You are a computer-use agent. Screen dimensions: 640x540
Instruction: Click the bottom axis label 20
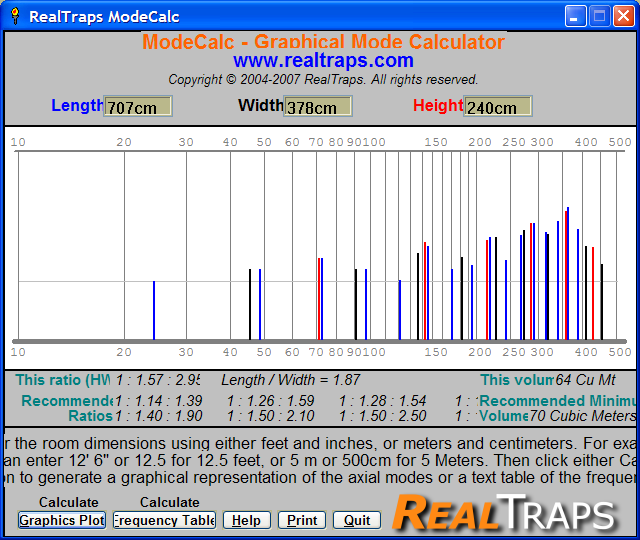(124, 352)
